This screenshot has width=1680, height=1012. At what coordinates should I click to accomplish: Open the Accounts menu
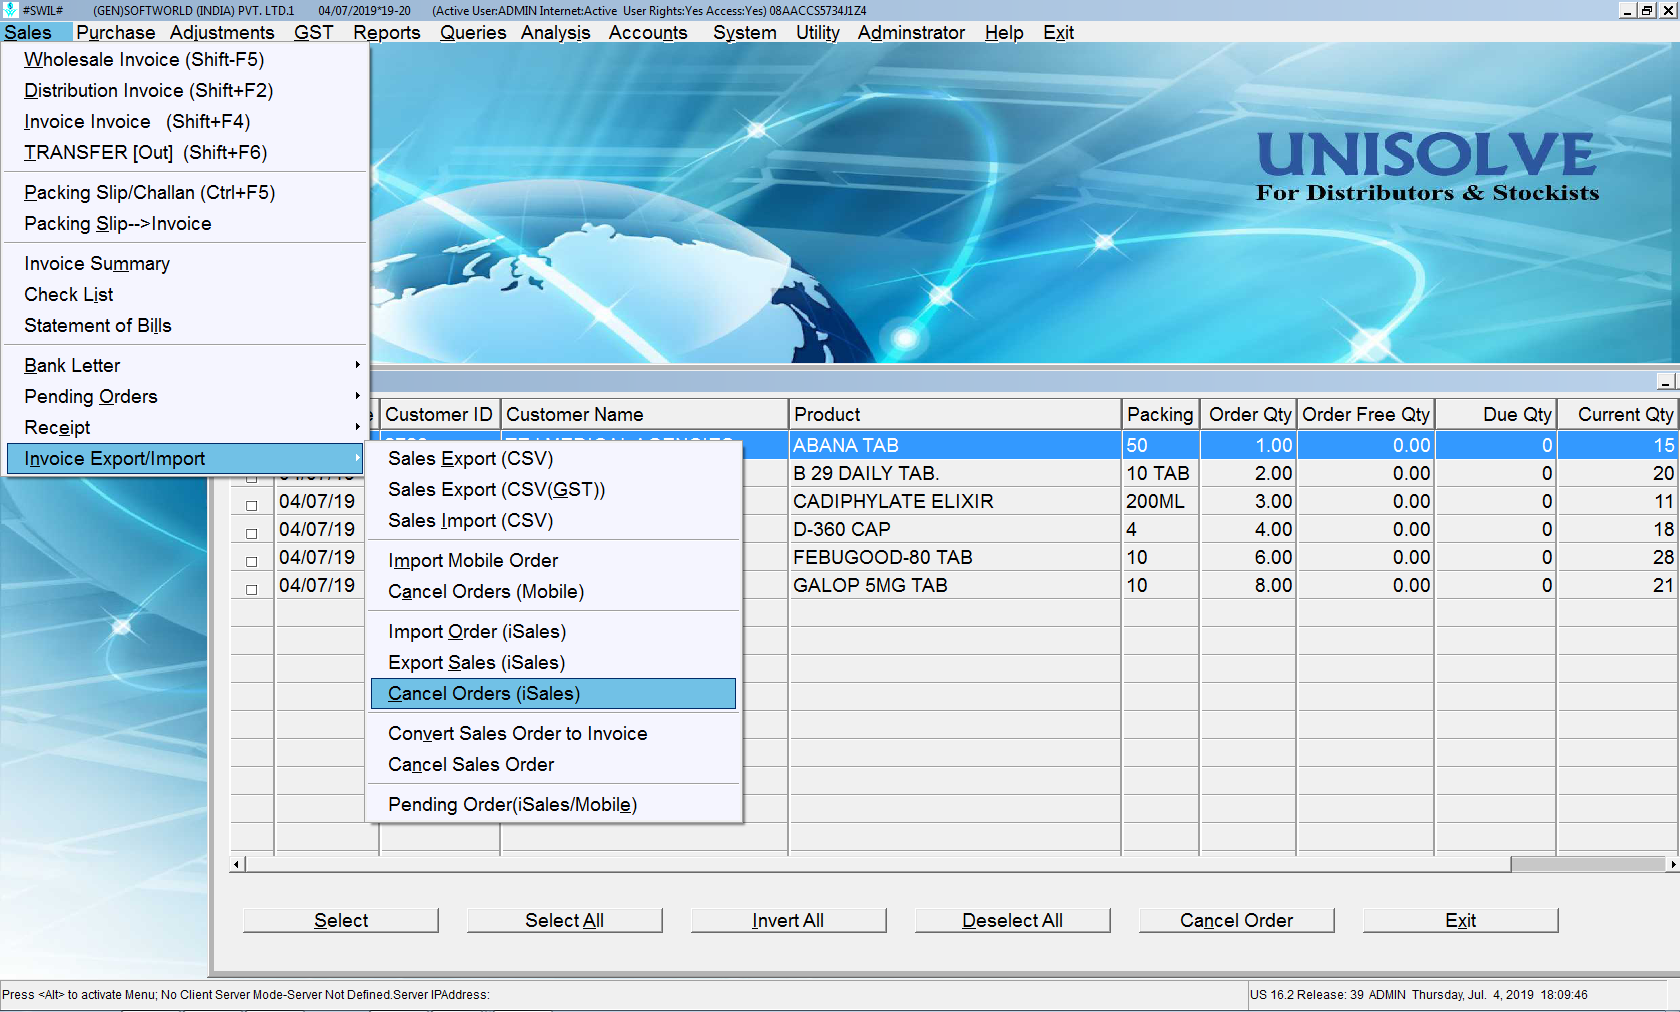pyautogui.click(x=648, y=32)
